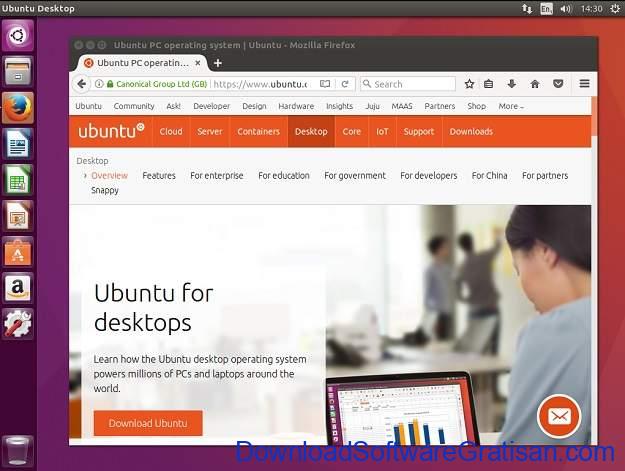Expand the More dropdown in top navigation

tap(511, 106)
